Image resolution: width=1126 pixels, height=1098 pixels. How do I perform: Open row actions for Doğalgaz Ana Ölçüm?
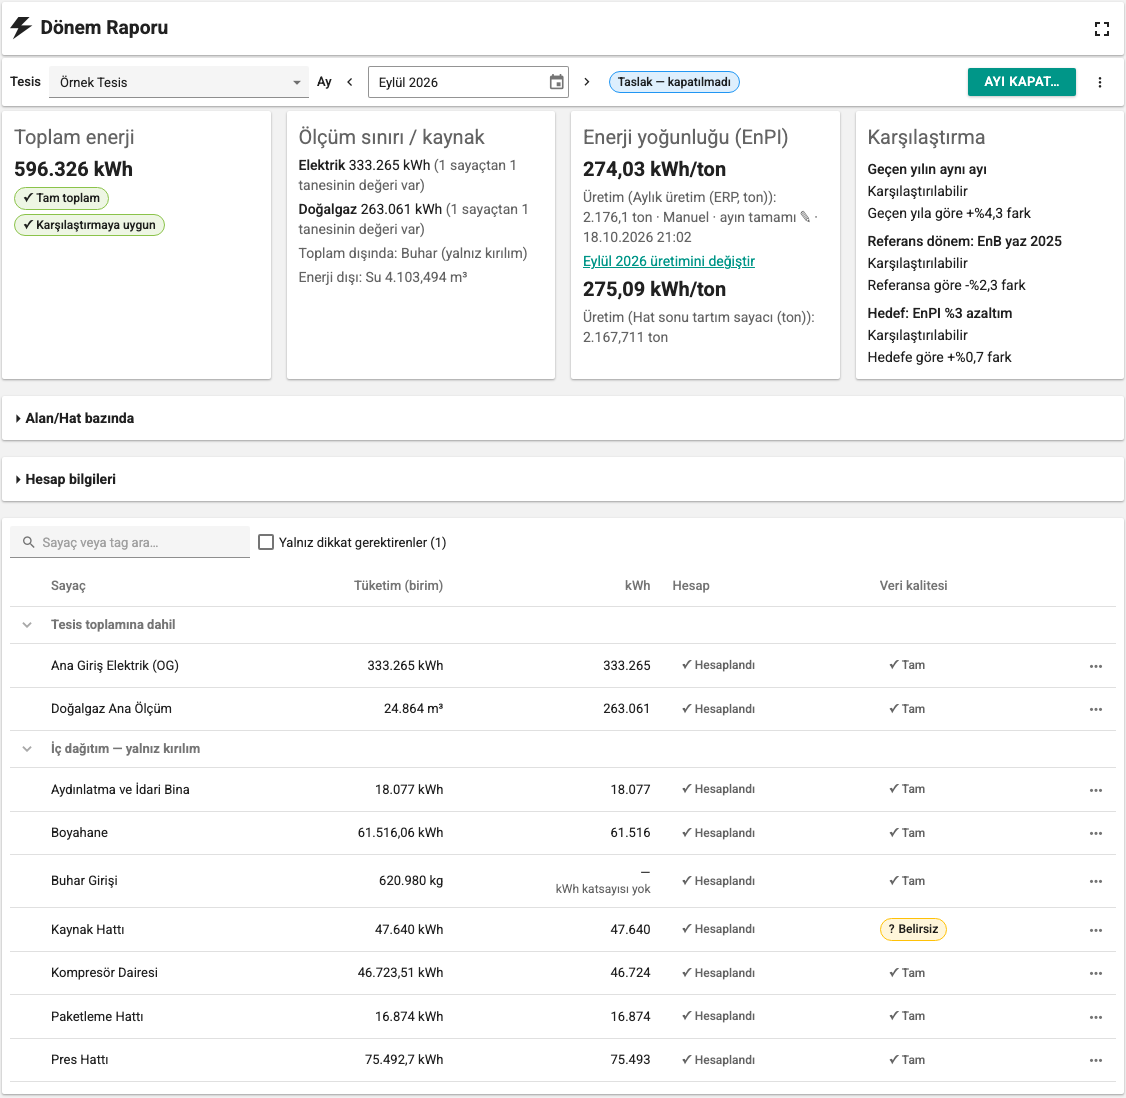(x=1095, y=709)
